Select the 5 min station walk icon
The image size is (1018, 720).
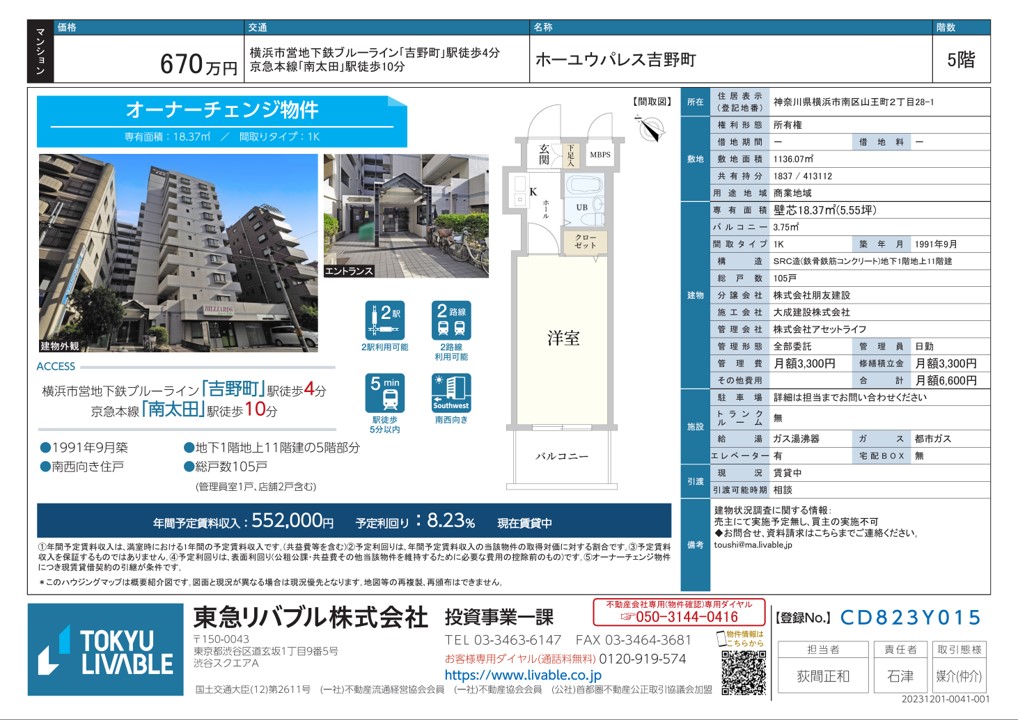pos(385,394)
